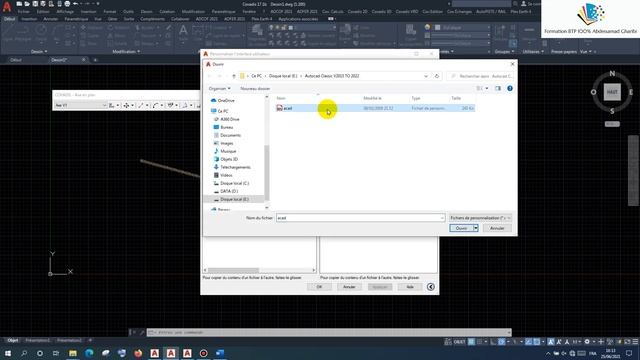Viewport: 640px width, 360px height.
Task: Open the Nom du fichier dropdown arrow
Action: click(442, 218)
